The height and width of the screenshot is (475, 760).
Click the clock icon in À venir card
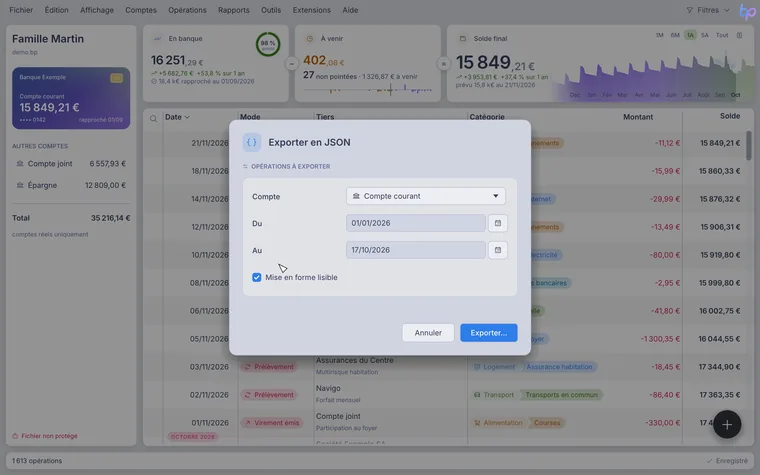pyautogui.click(x=310, y=39)
